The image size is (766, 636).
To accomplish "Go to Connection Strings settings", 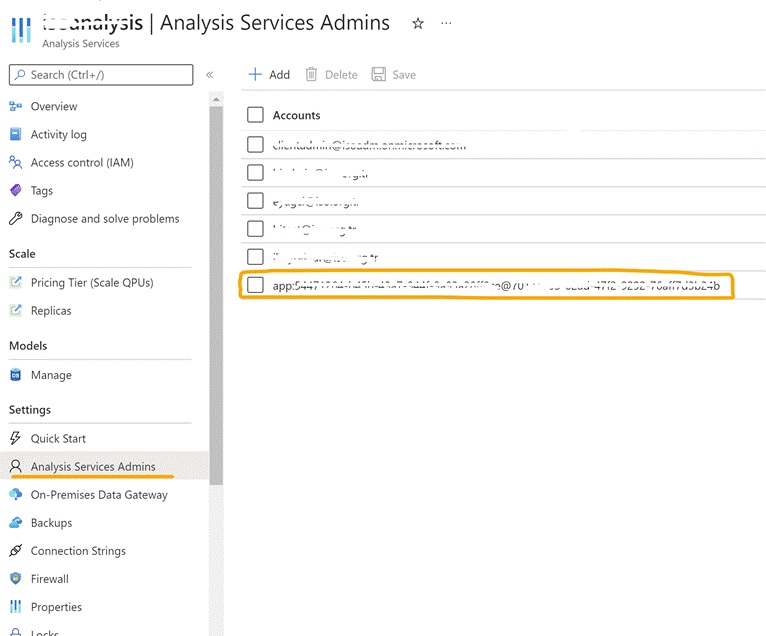I will (x=78, y=551).
